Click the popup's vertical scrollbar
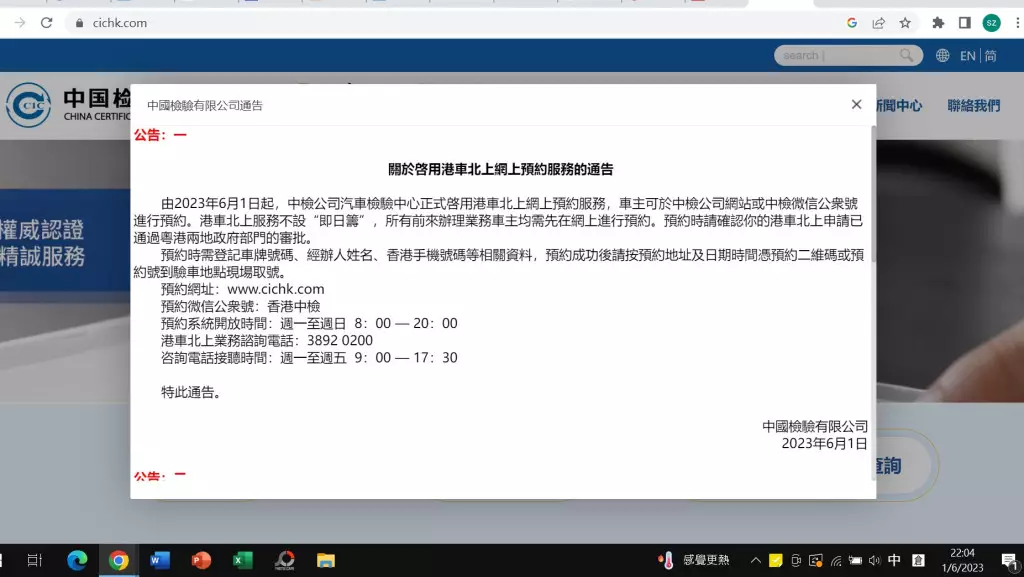Viewport: 1024px width, 577px height. click(x=873, y=200)
